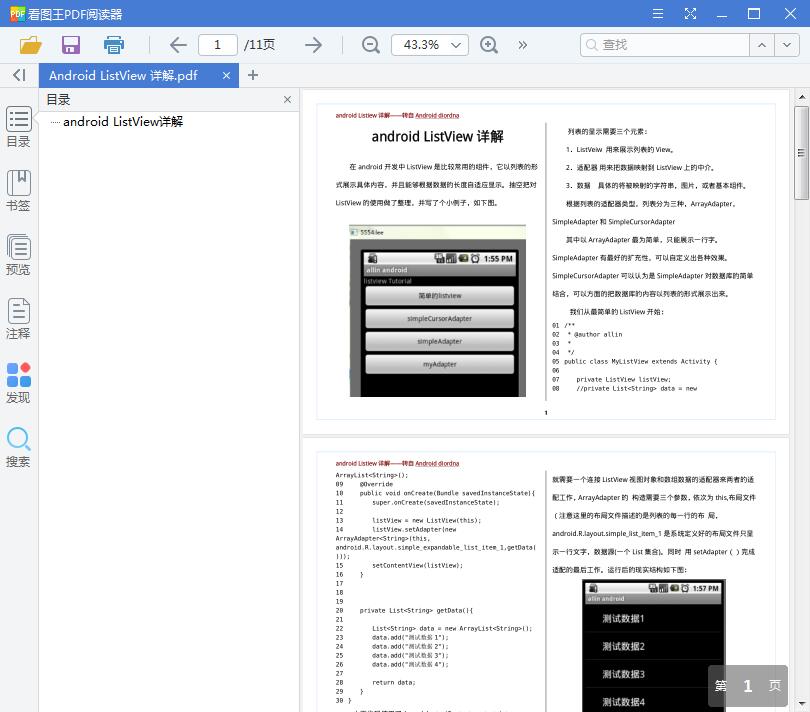Zoom in using the magnifier plus icon
Viewport: 810px width, 712px height.
coord(489,45)
